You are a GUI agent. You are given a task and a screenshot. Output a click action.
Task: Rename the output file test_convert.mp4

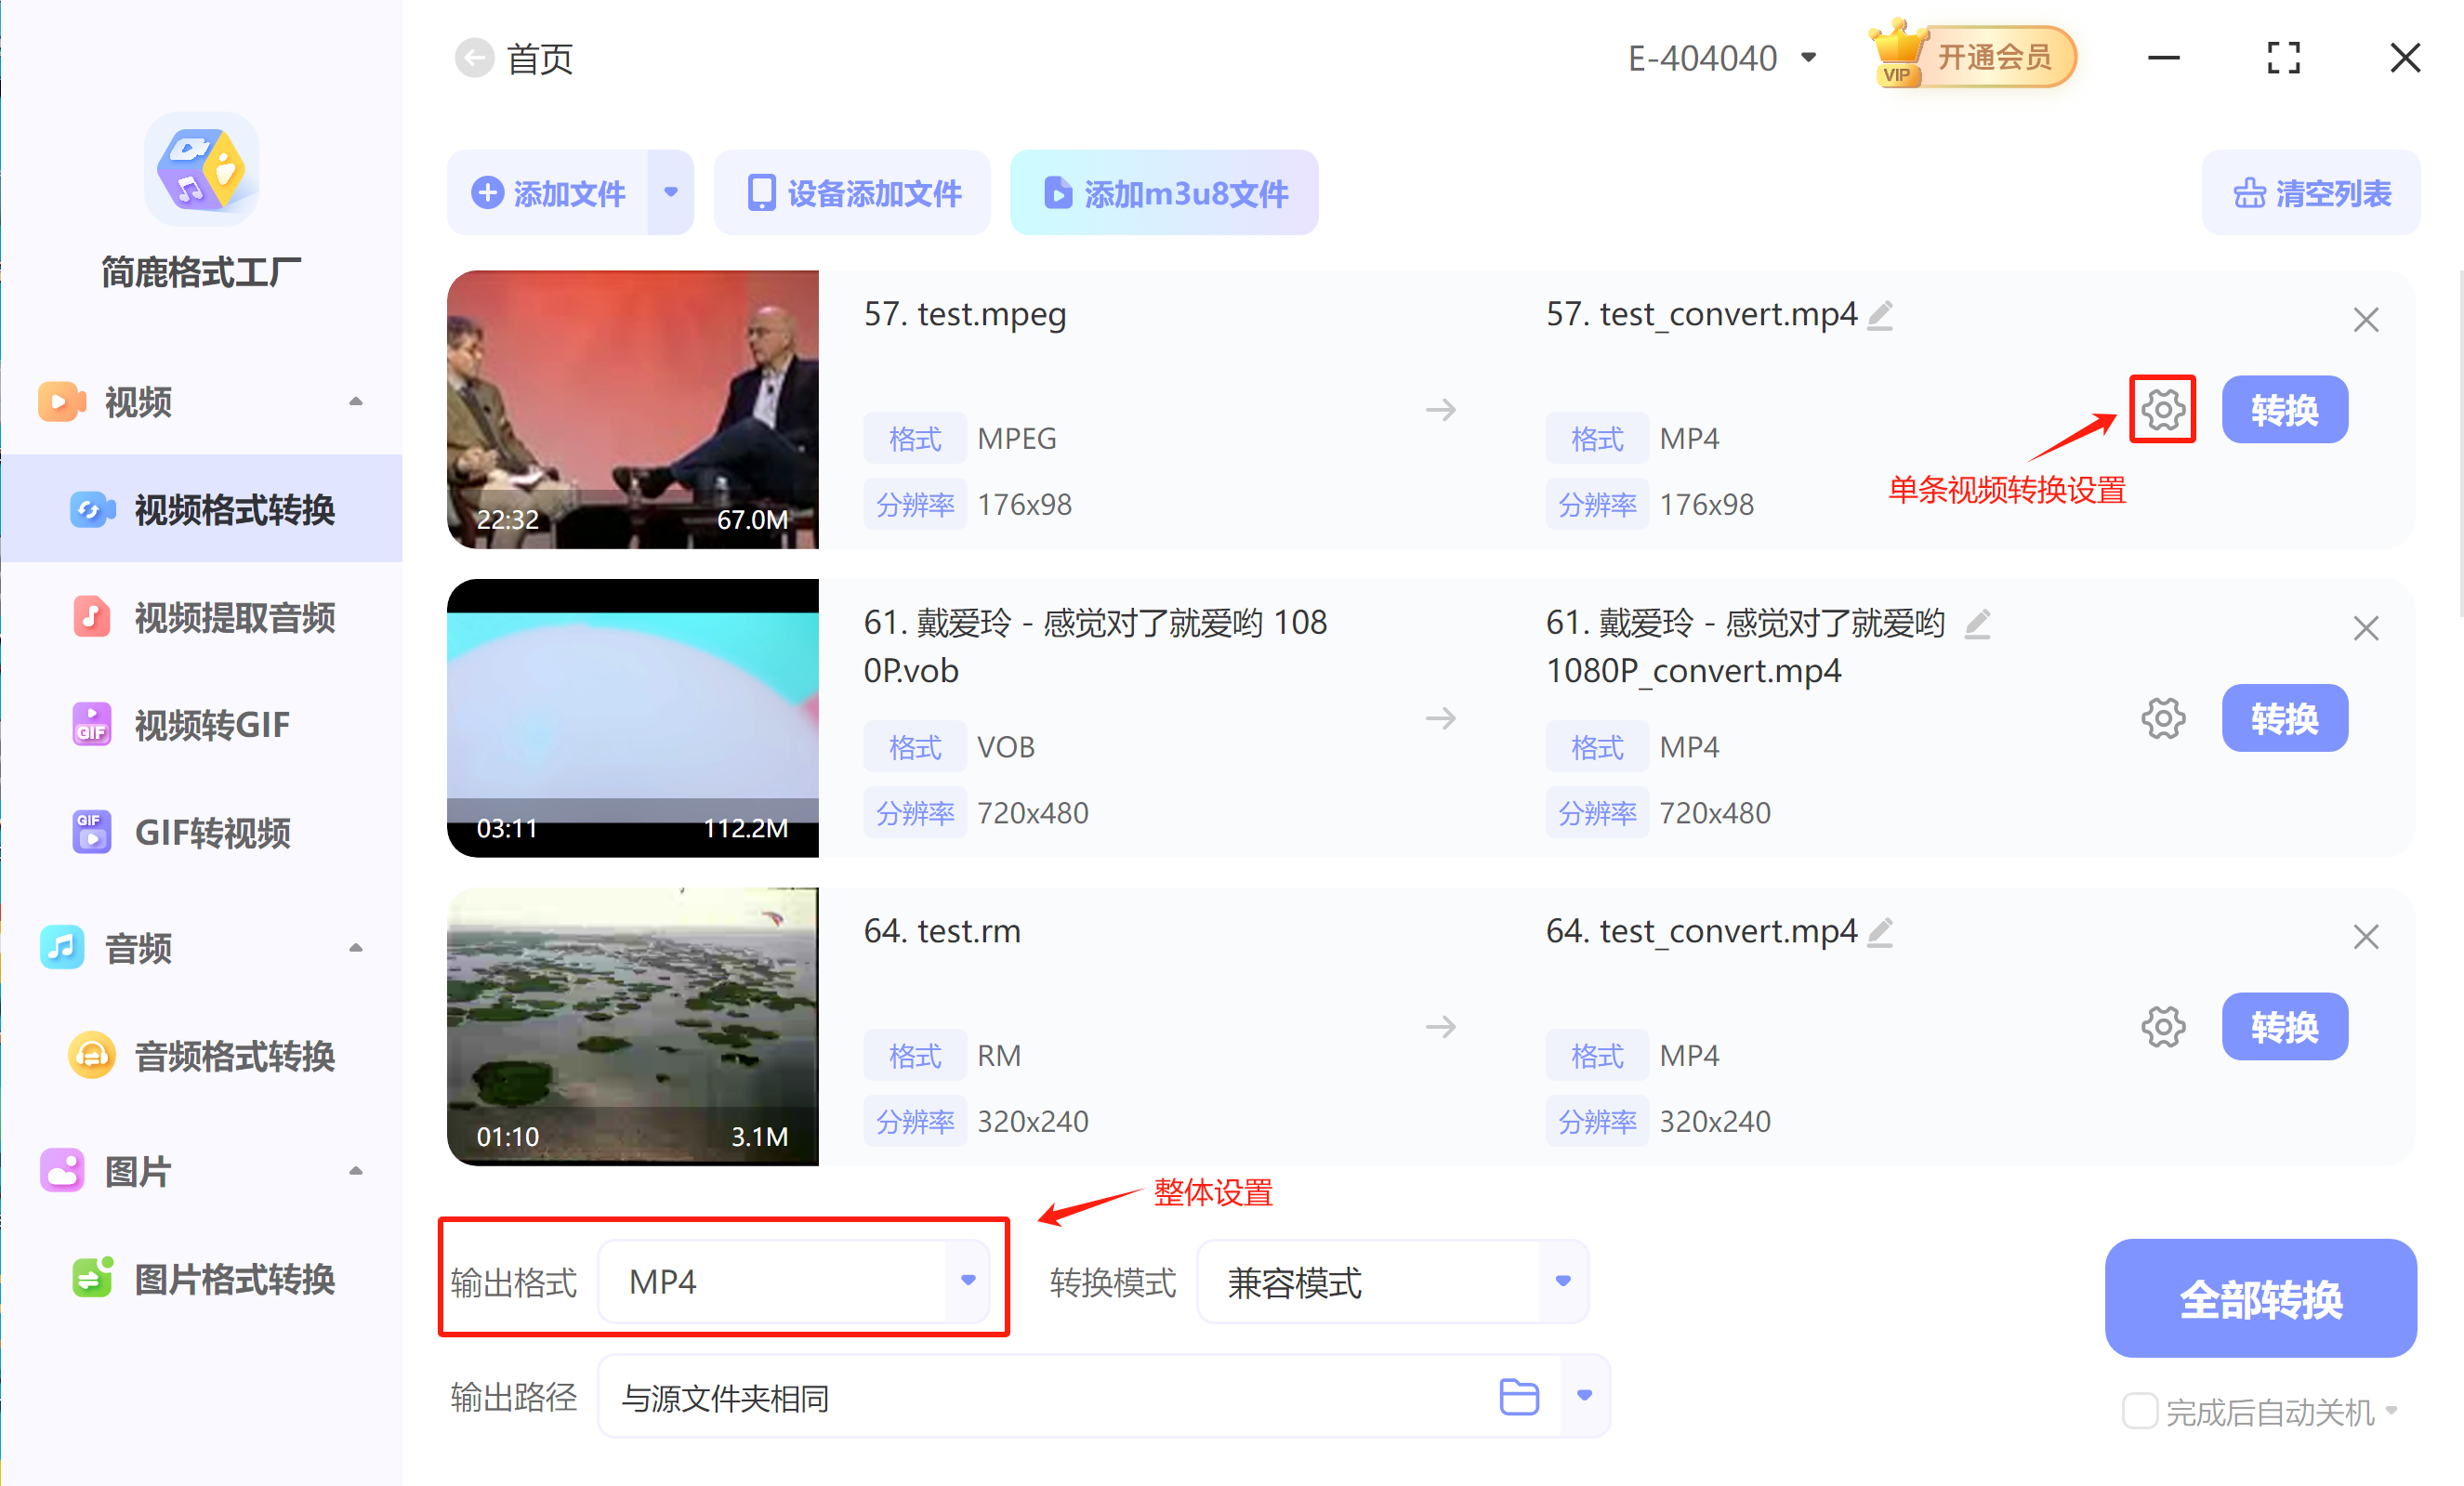coord(1881,314)
